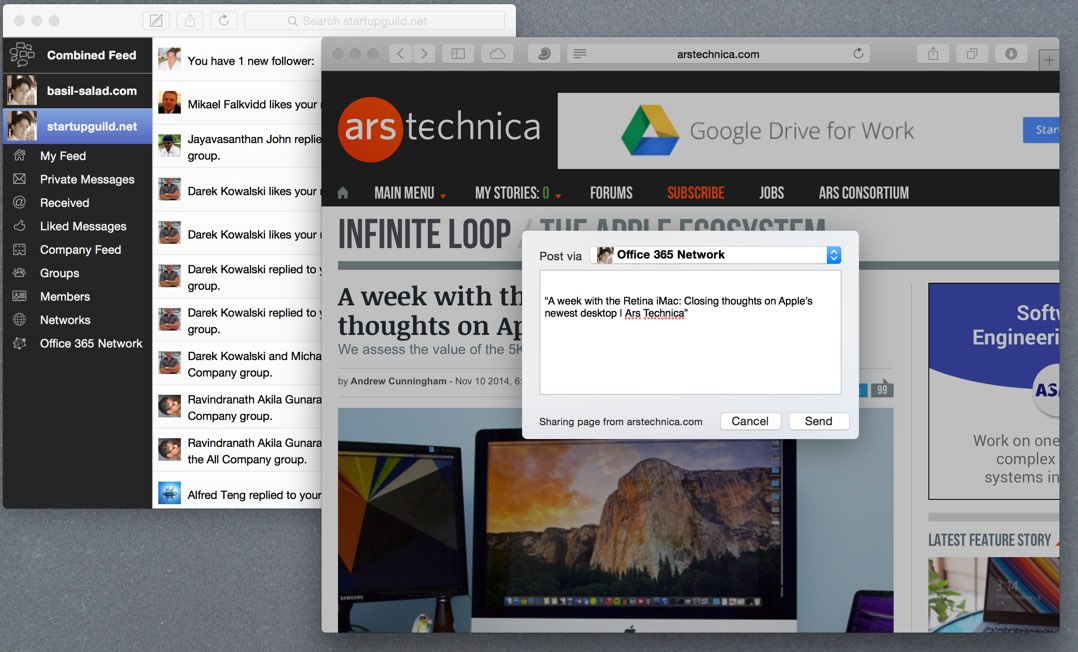Toggle the Safari sidebar
The height and width of the screenshot is (652, 1078).
click(x=458, y=54)
